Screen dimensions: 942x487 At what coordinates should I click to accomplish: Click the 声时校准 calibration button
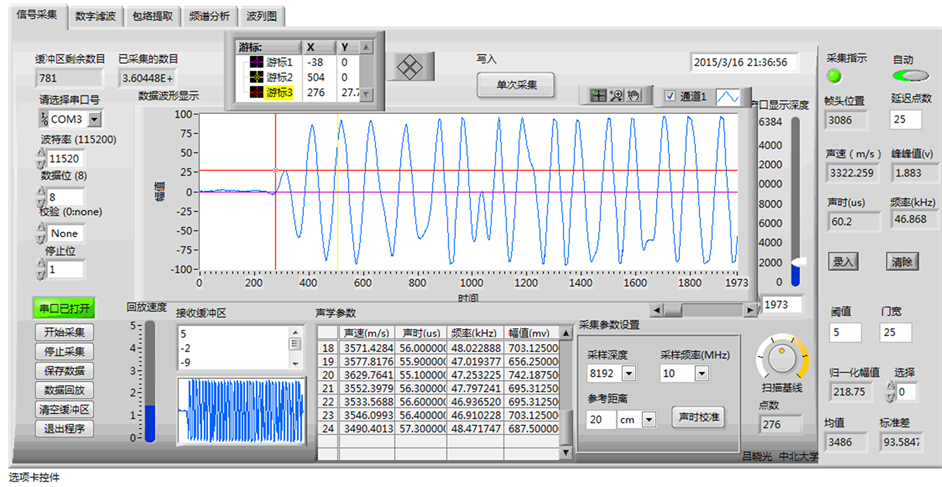point(698,416)
